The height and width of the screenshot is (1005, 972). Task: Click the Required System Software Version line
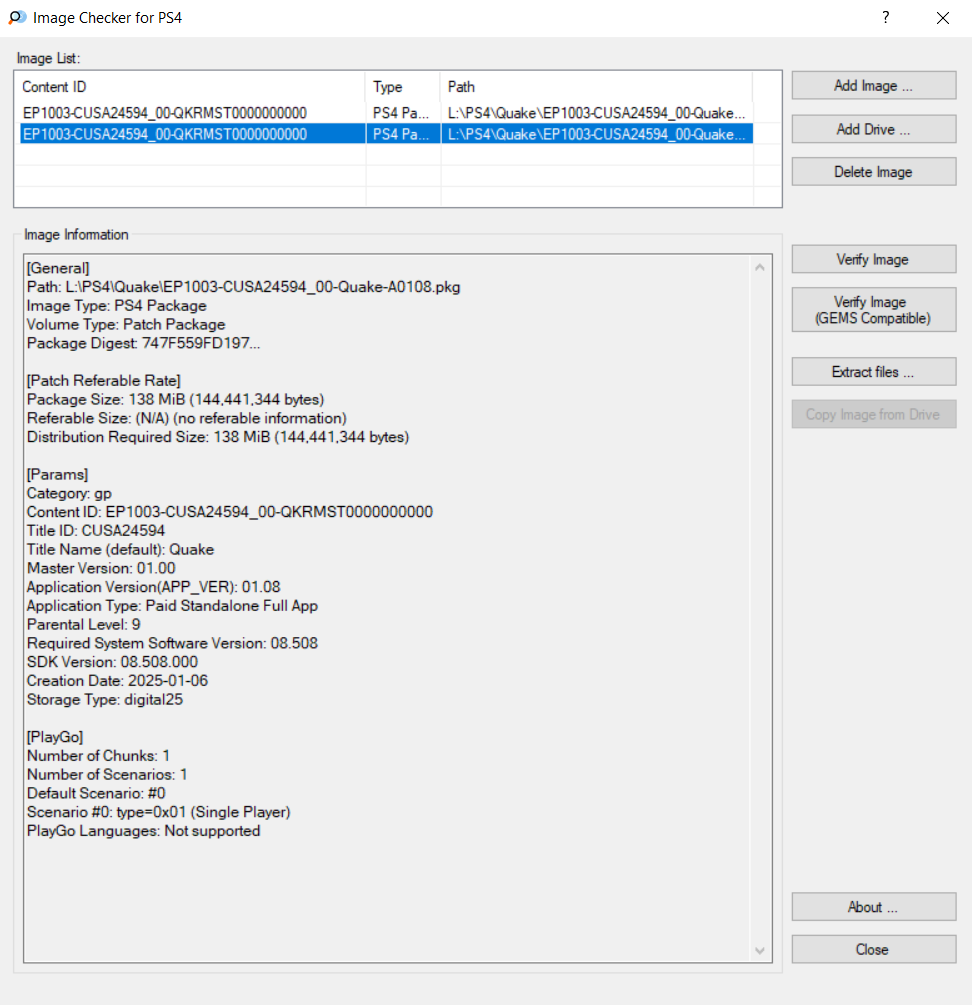172,643
